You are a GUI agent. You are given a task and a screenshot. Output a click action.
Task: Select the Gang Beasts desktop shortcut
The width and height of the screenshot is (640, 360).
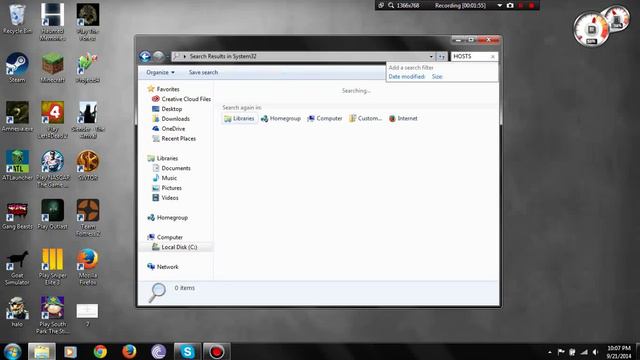coord(17,215)
